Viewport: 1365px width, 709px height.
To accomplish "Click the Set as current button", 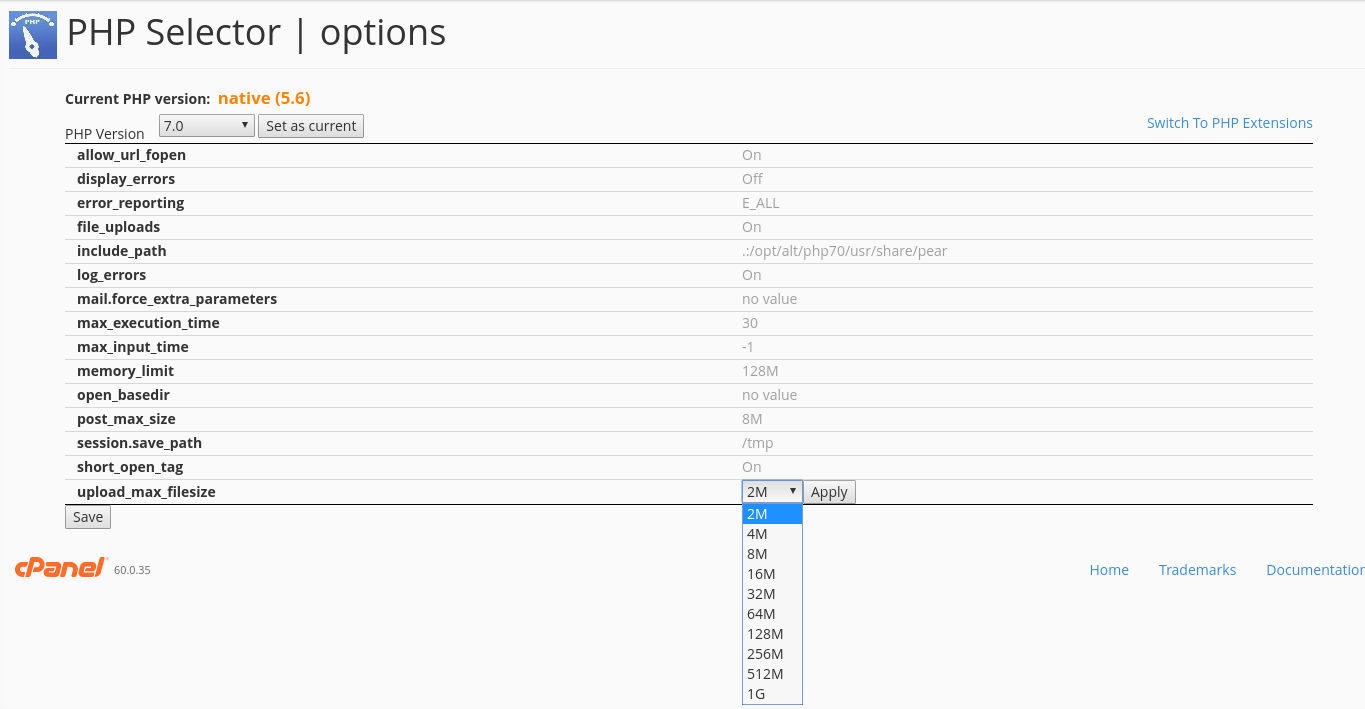I will pyautogui.click(x=311, y=126).
